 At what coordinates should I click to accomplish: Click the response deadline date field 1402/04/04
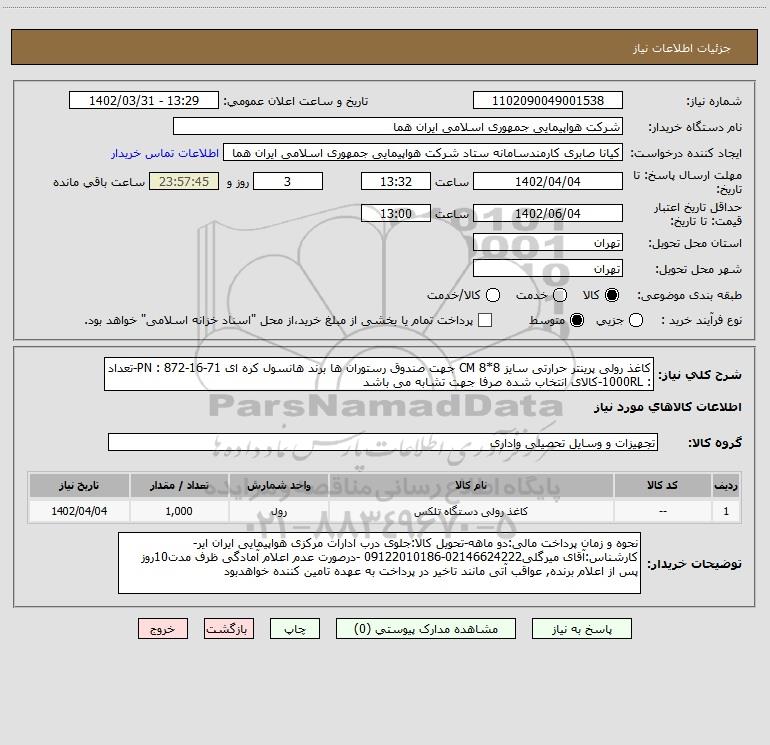(547, 182)
